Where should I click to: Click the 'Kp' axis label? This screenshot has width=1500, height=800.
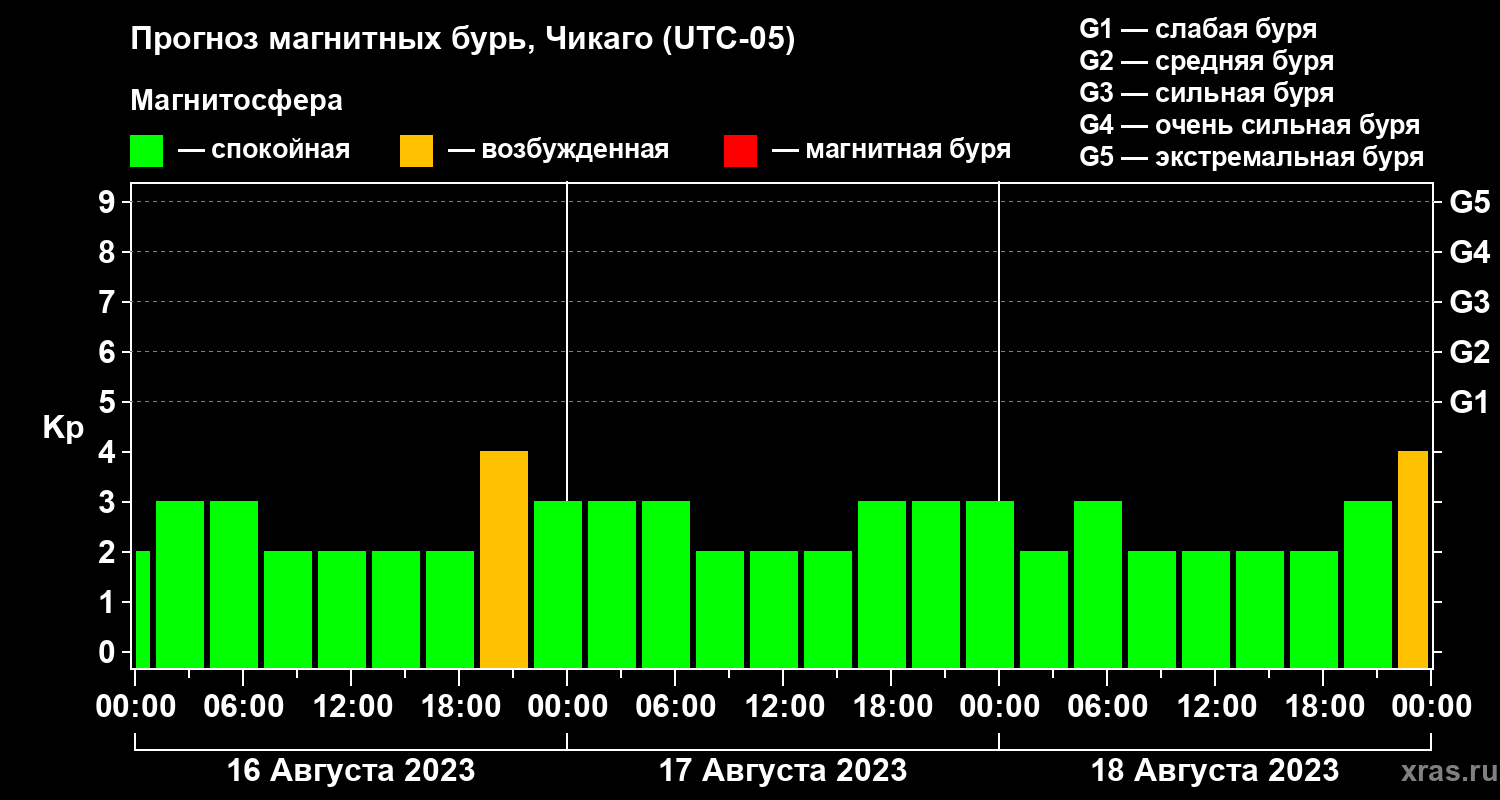point(64,427)
